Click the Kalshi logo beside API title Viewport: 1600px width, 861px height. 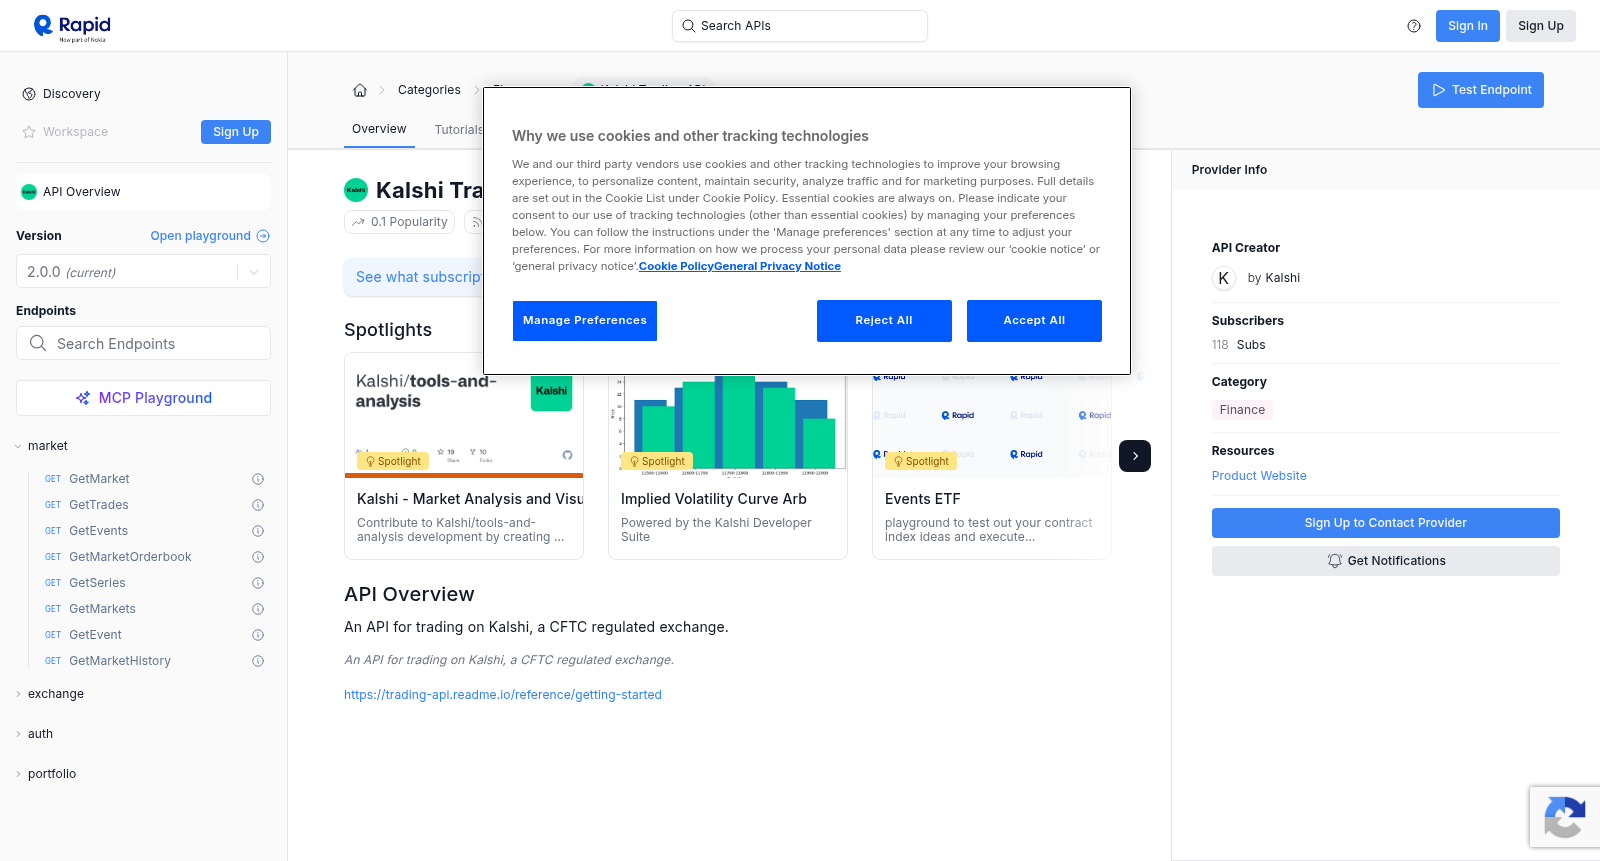[x=356, y=190]
